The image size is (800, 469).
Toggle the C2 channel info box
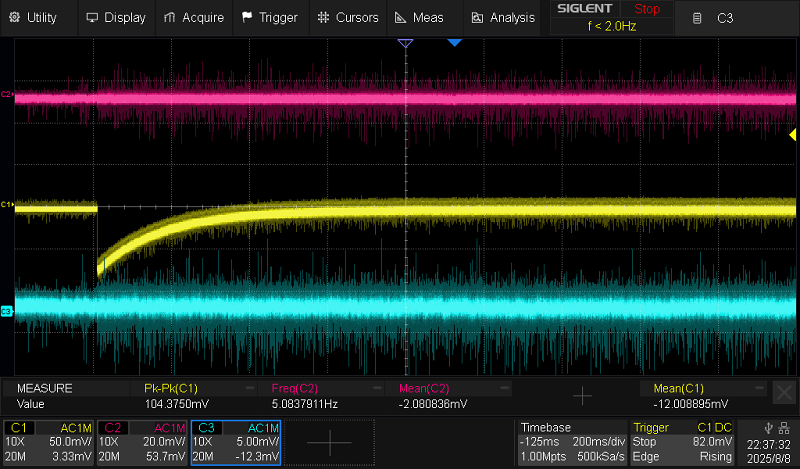[x=142, y=442]
